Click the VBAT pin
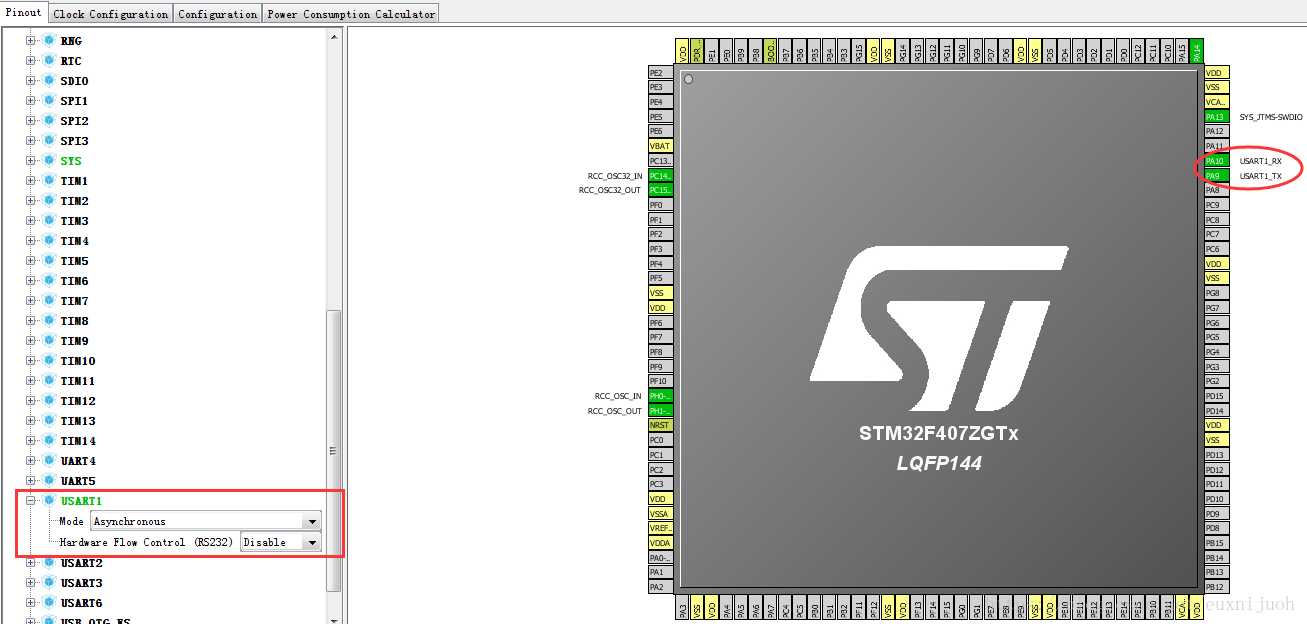Screen dimensions: 1307x624 click(x=661, y=146)
